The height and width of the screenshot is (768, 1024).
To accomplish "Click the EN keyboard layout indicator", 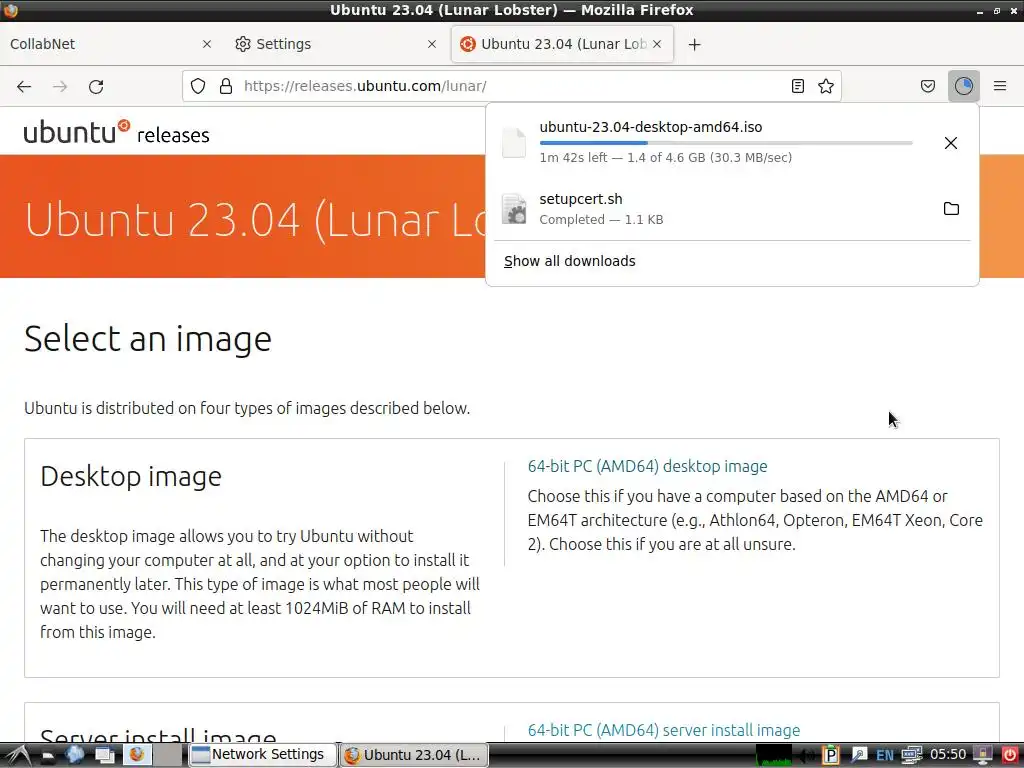I will (884, 756).
